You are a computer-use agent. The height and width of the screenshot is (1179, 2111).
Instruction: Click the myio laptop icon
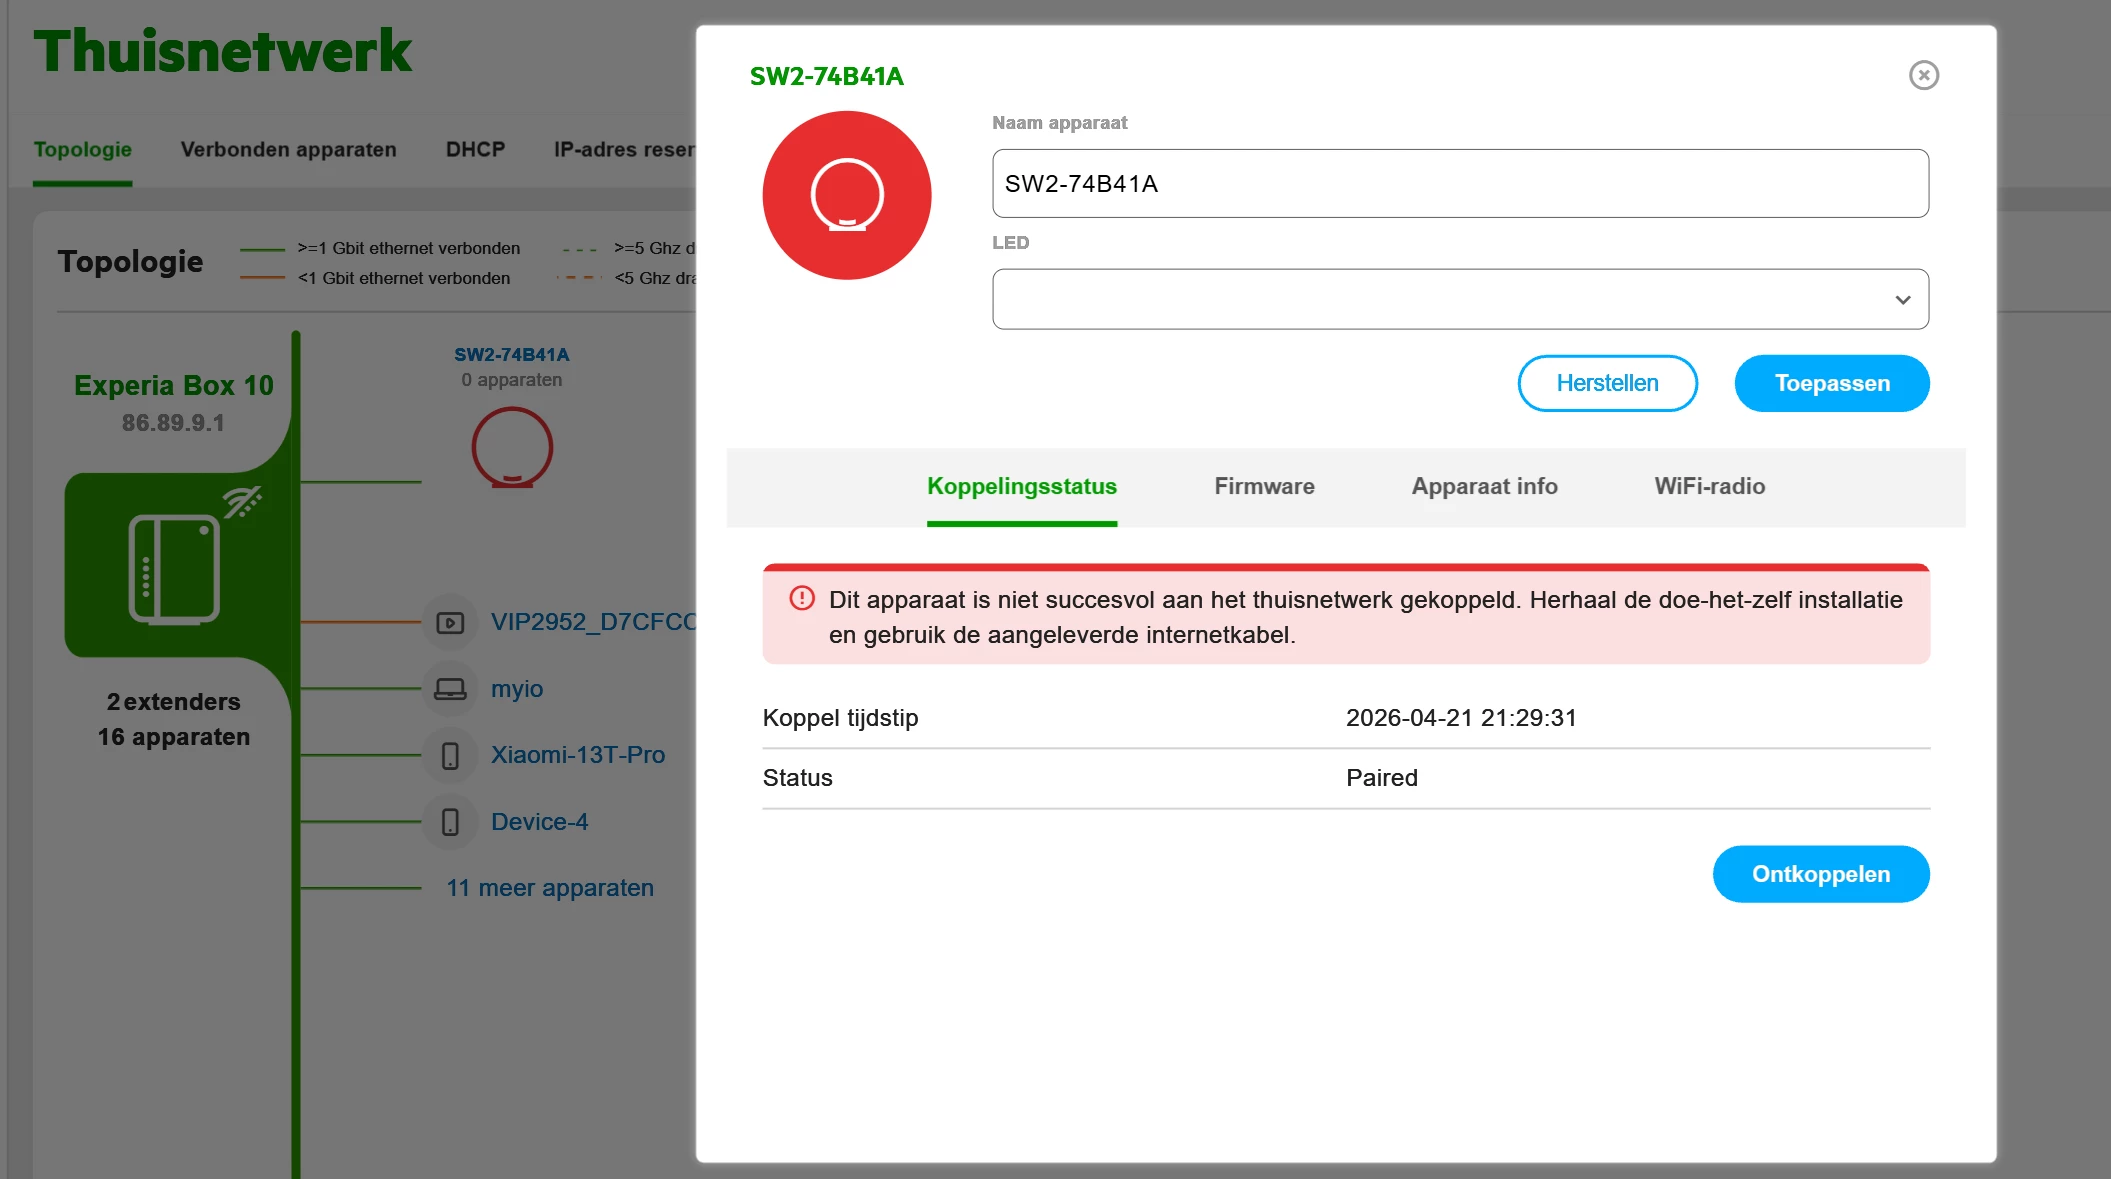pos(450,689)
